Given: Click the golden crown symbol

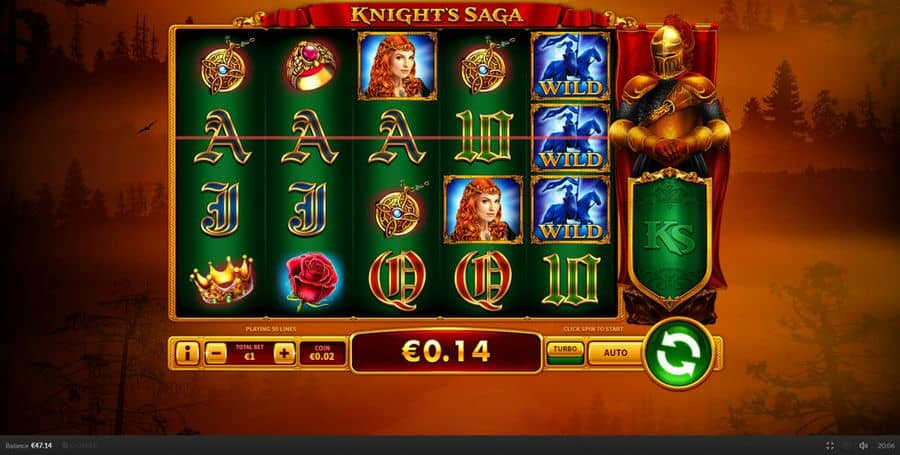Looking at the screenshot, I should coord(222,279).
